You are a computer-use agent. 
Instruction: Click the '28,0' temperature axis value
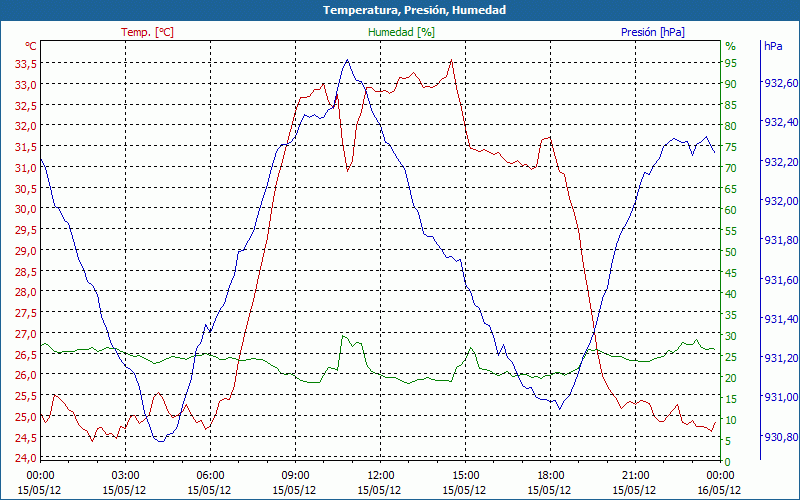click(x=26, y=292)
